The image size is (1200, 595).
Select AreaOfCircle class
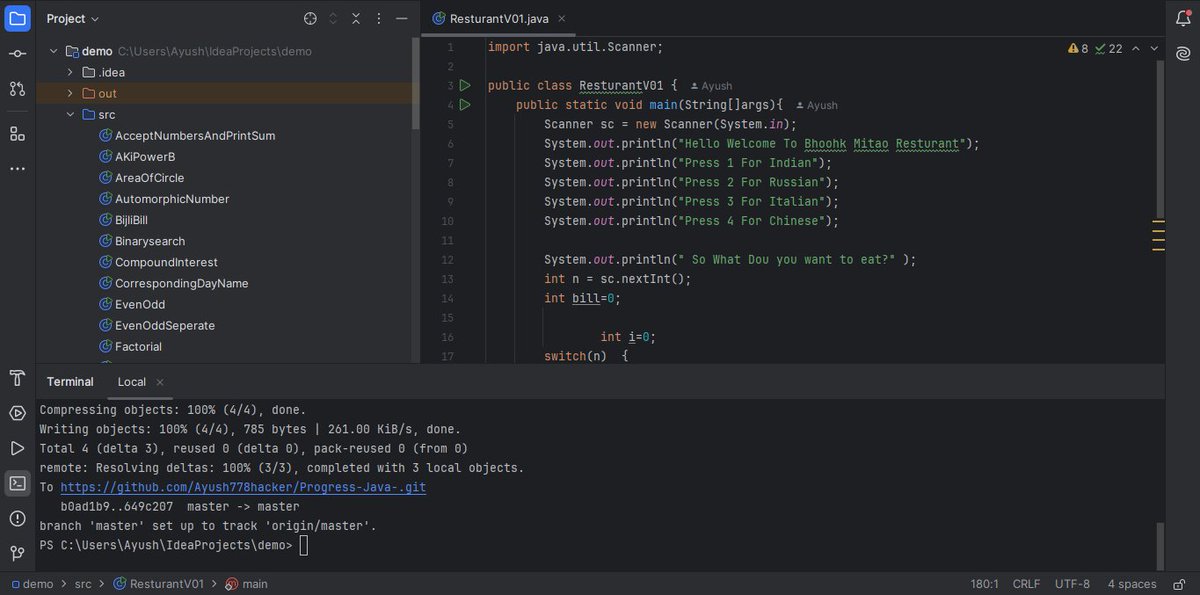(x=141, y=178)
